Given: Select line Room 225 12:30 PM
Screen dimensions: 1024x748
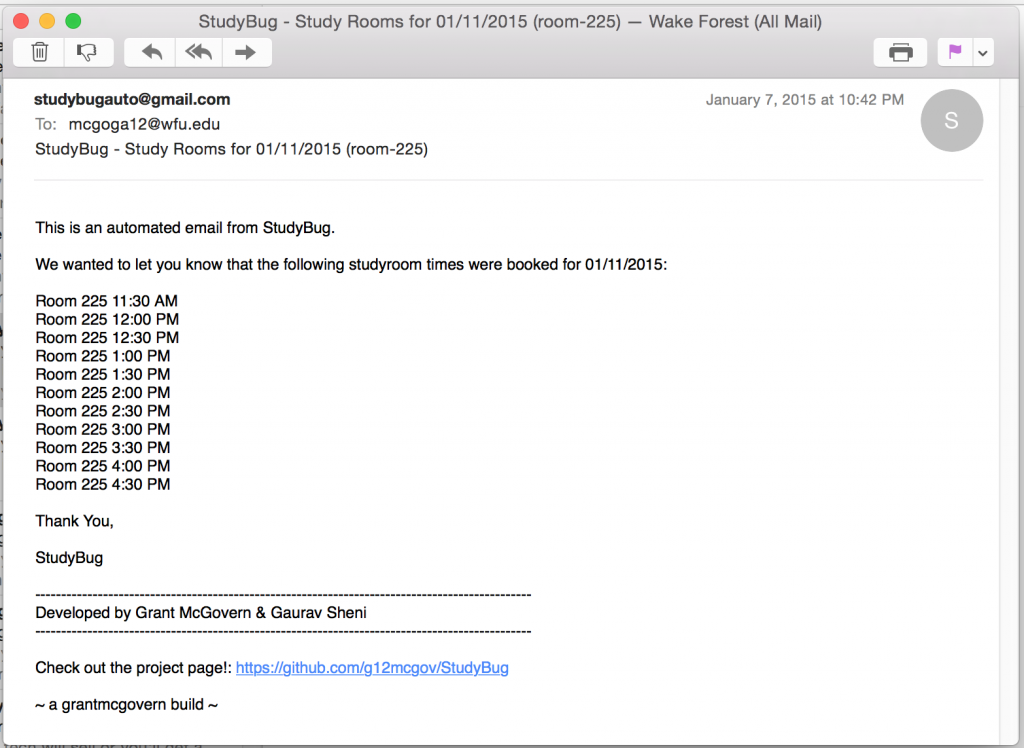Looking at the screenshot, I should click(x=107, y=338).
